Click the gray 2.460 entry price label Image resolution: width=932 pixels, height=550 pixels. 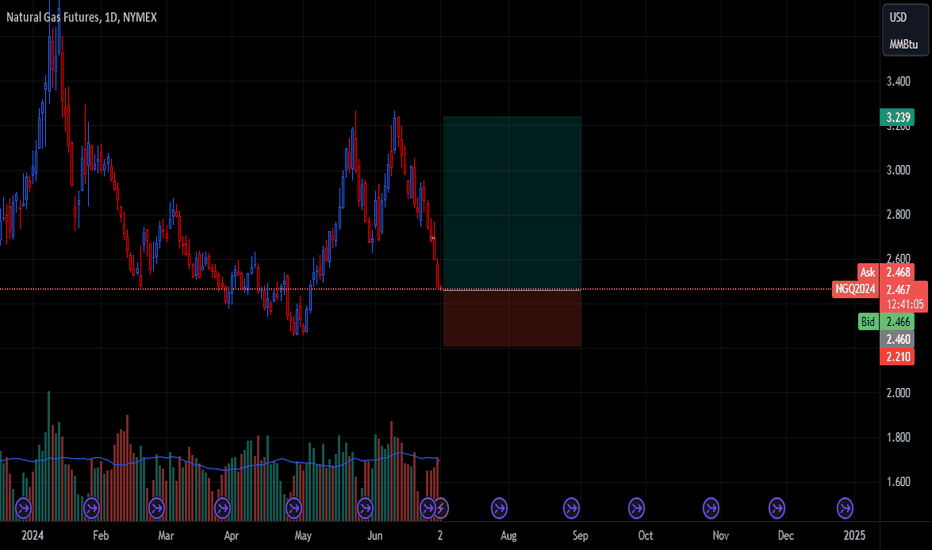[897, 340]
